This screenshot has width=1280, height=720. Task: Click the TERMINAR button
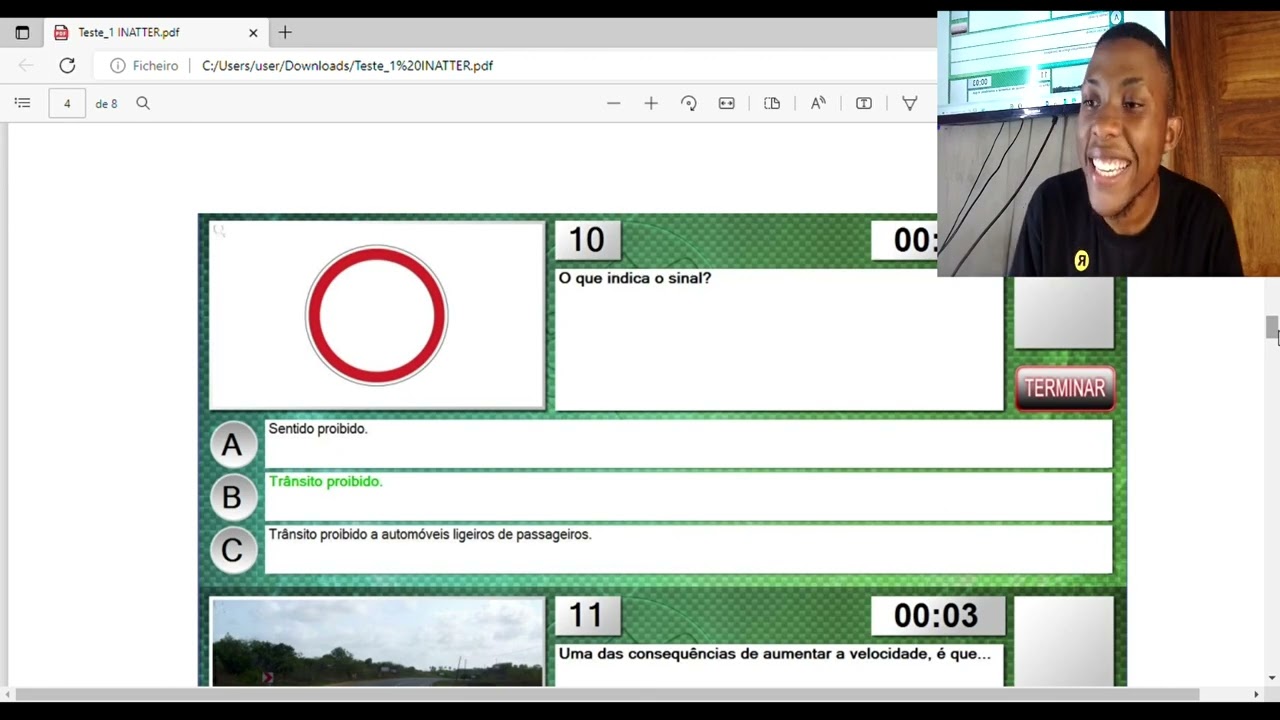pyautogui.click(x=1065, y=388)
